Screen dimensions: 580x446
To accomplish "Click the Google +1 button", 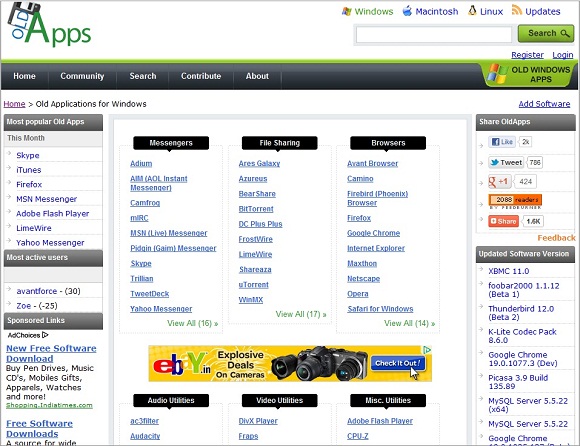I will pyautogui.click(x=499, y=182).
